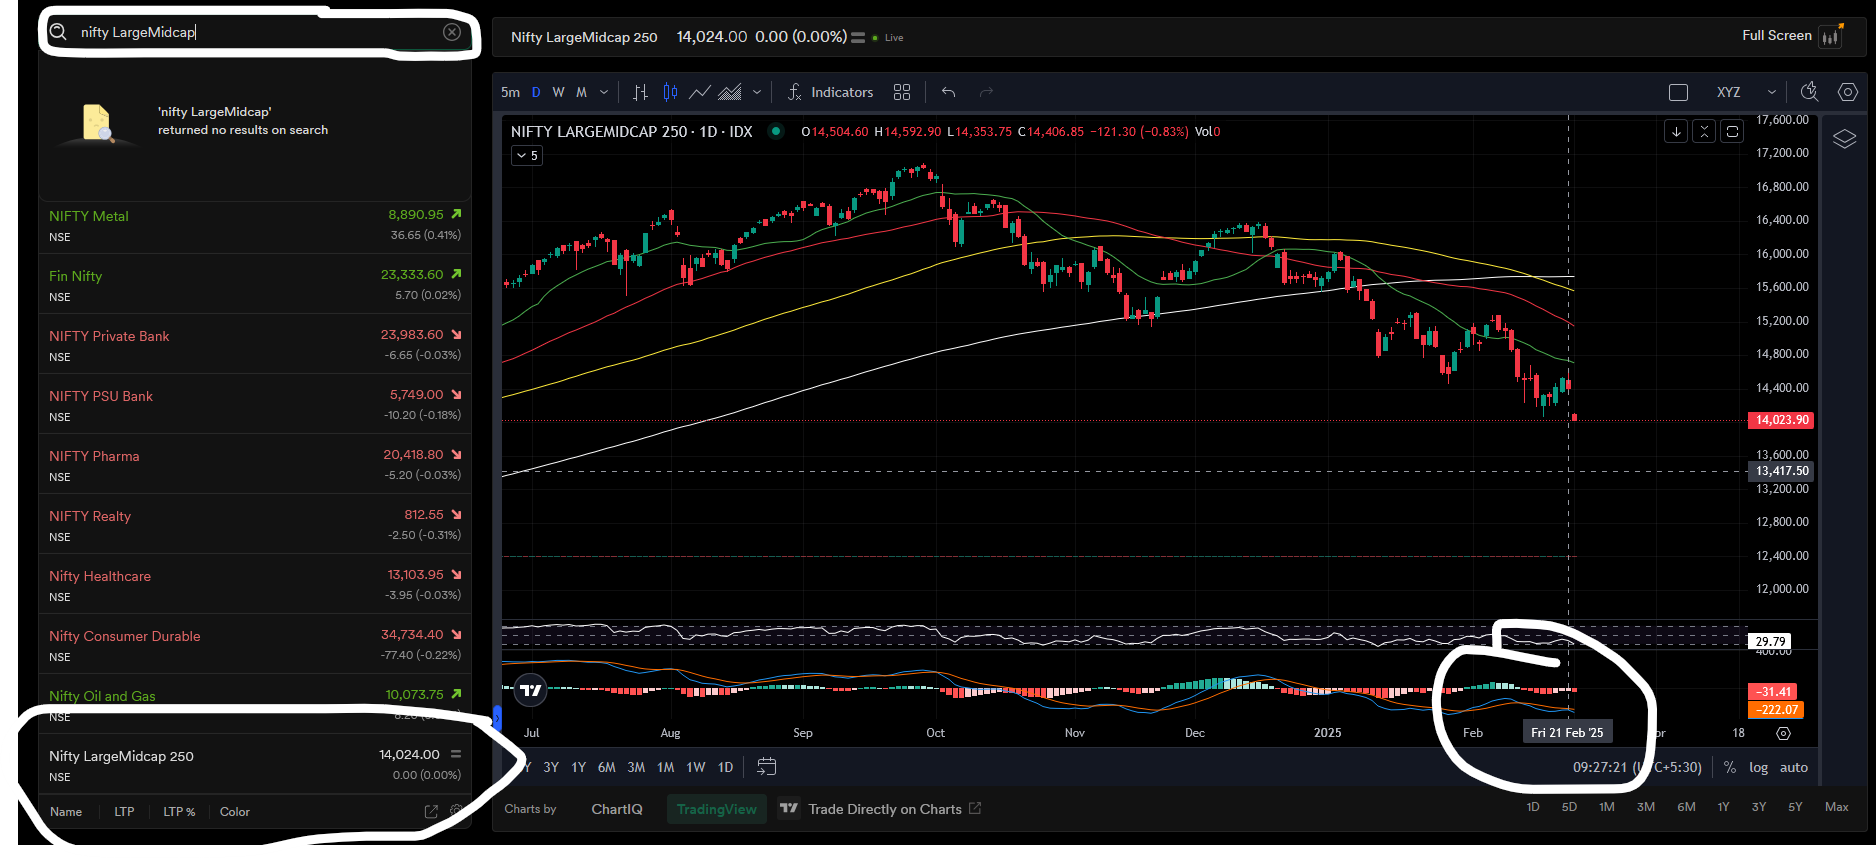The width and height of the screenshot is (1876, 859).
Task: Open the Indicators button
Action: pos(830,92)
